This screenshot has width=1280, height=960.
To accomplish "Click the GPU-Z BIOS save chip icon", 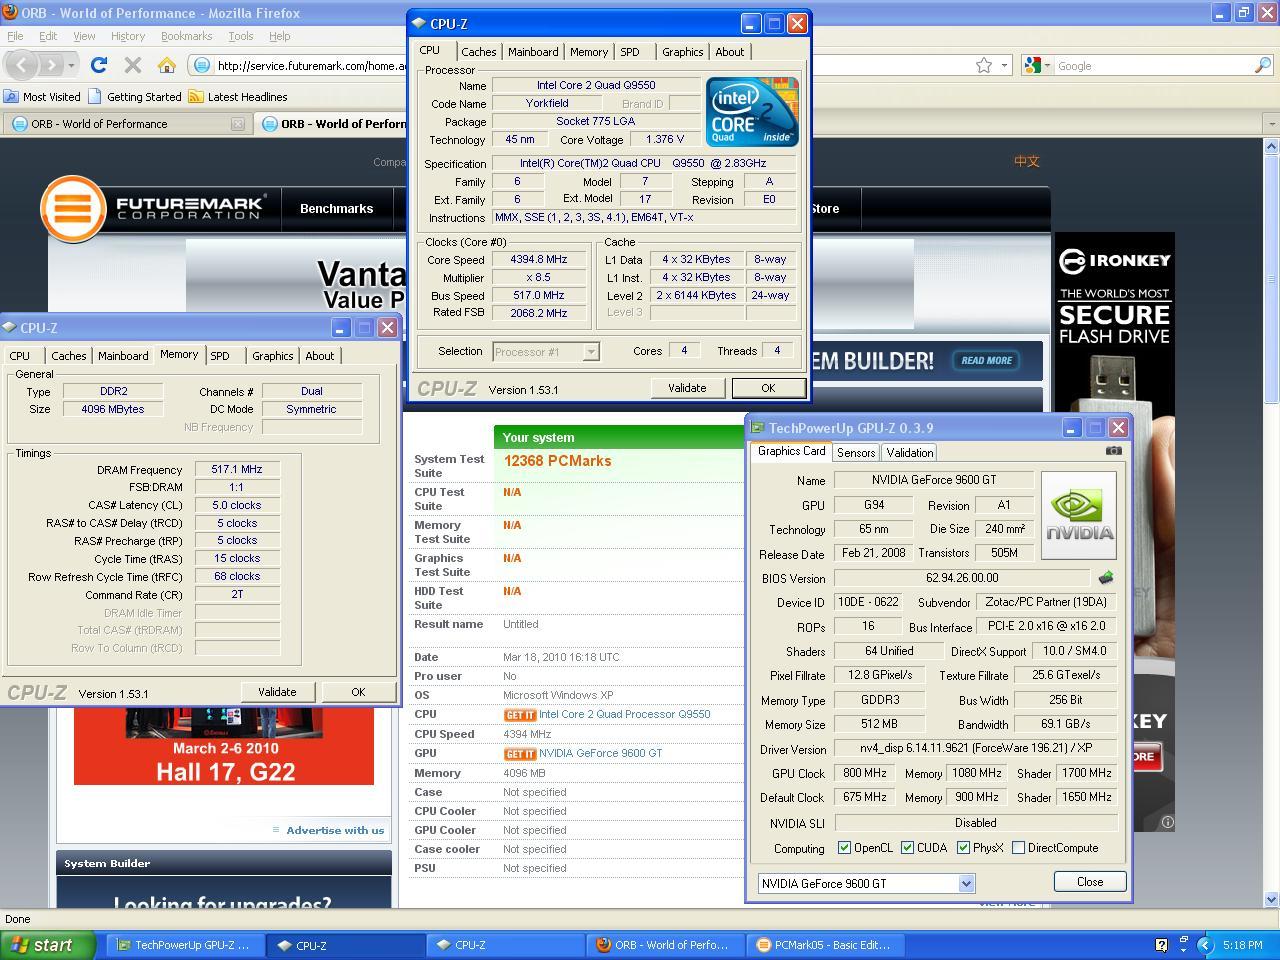I will 1106,578.
